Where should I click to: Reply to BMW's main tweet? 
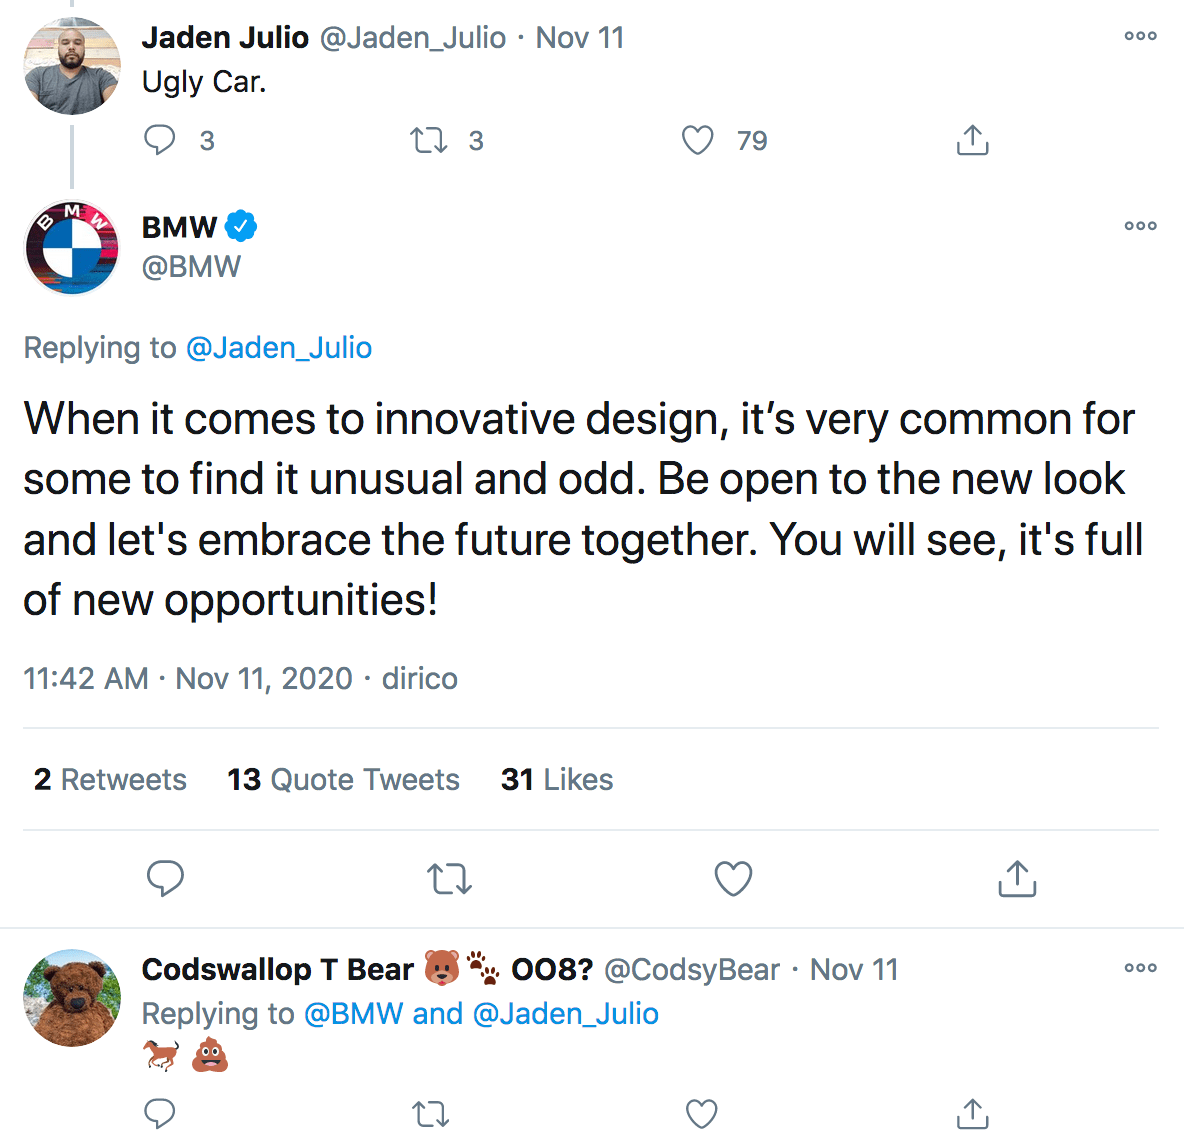pos(165,878)
